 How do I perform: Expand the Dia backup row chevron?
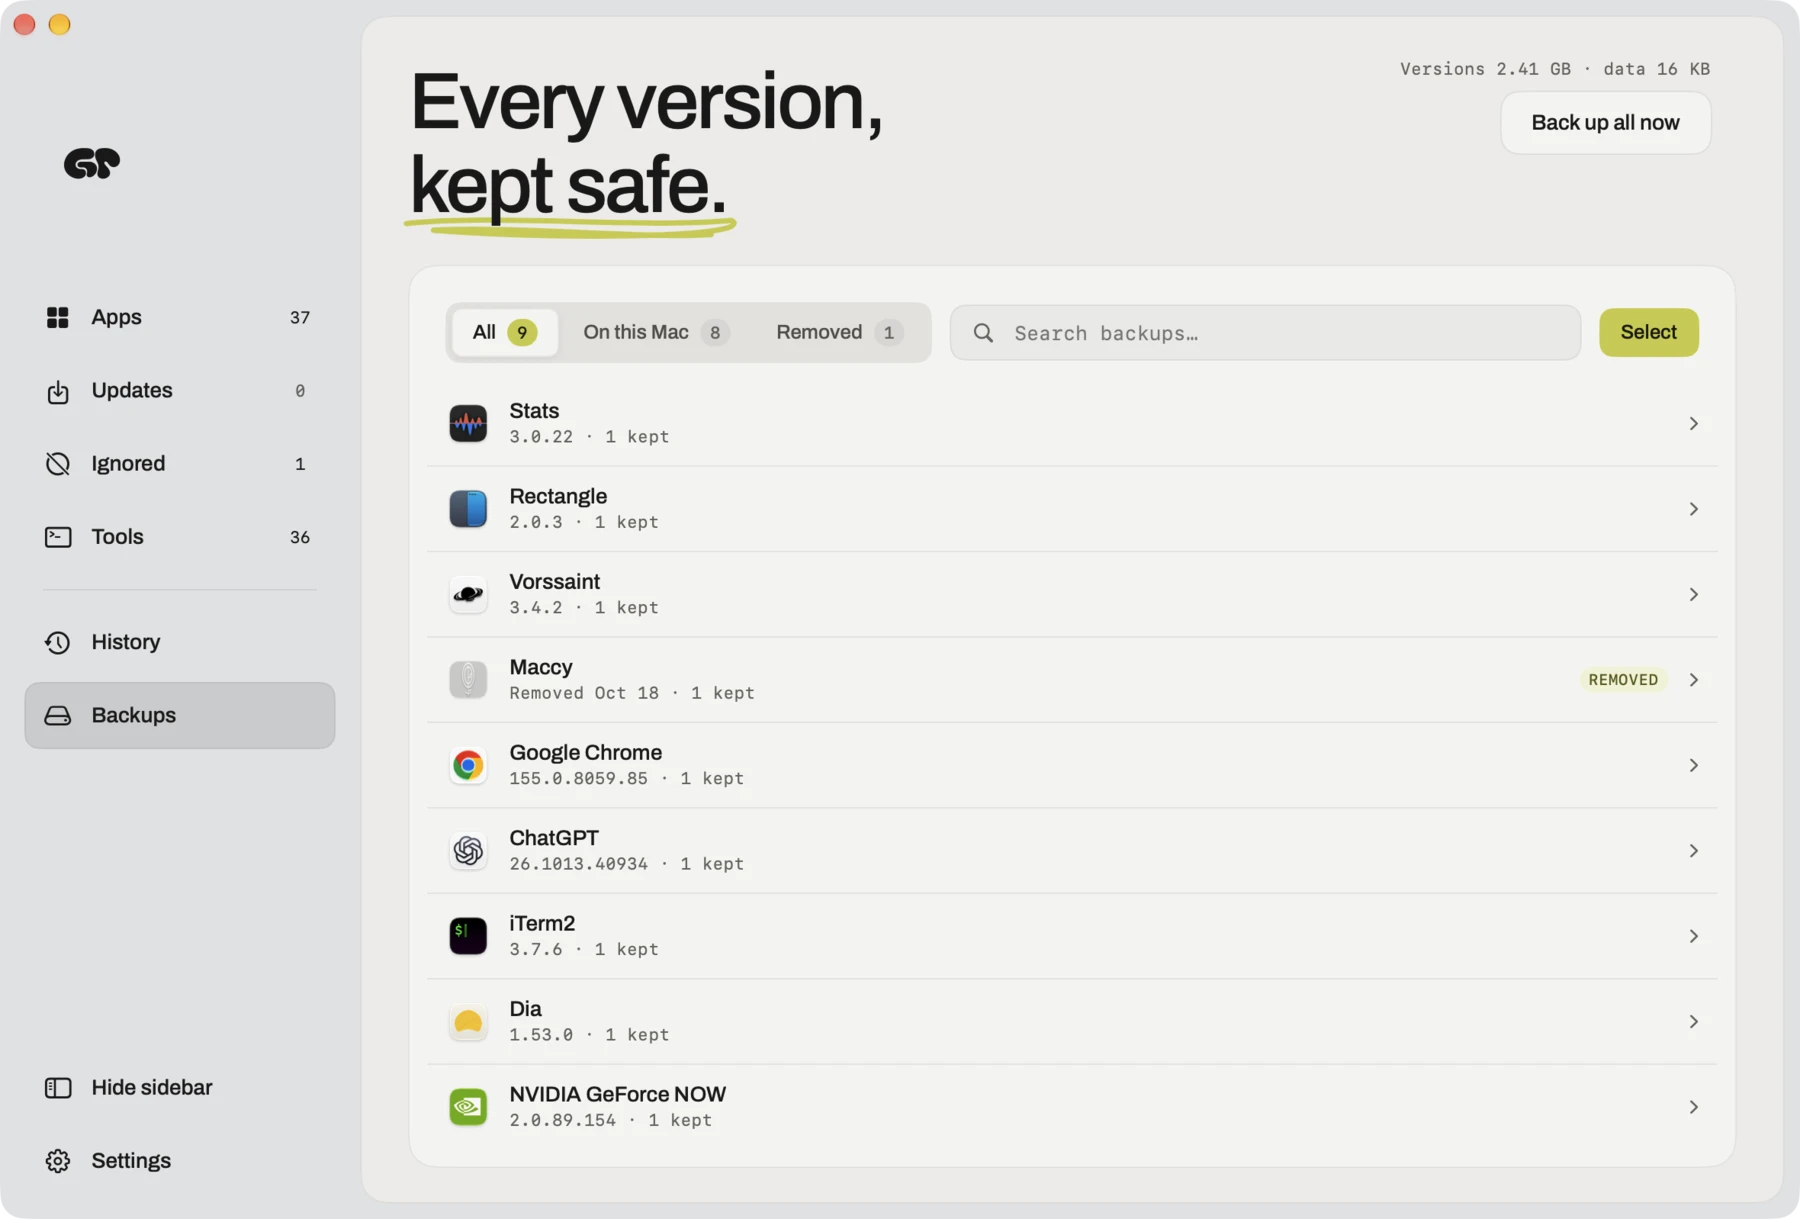point(1694,1022)
